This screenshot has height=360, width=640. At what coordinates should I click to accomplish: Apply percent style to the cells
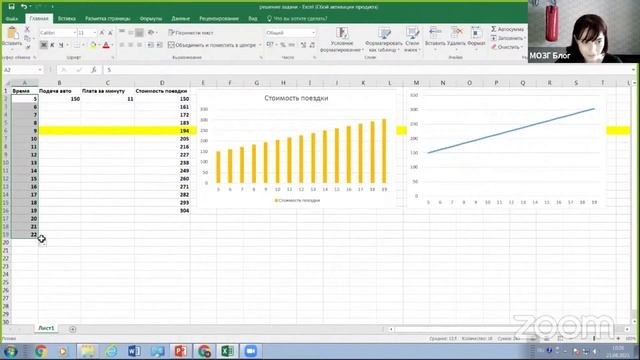tap(282, 45)
